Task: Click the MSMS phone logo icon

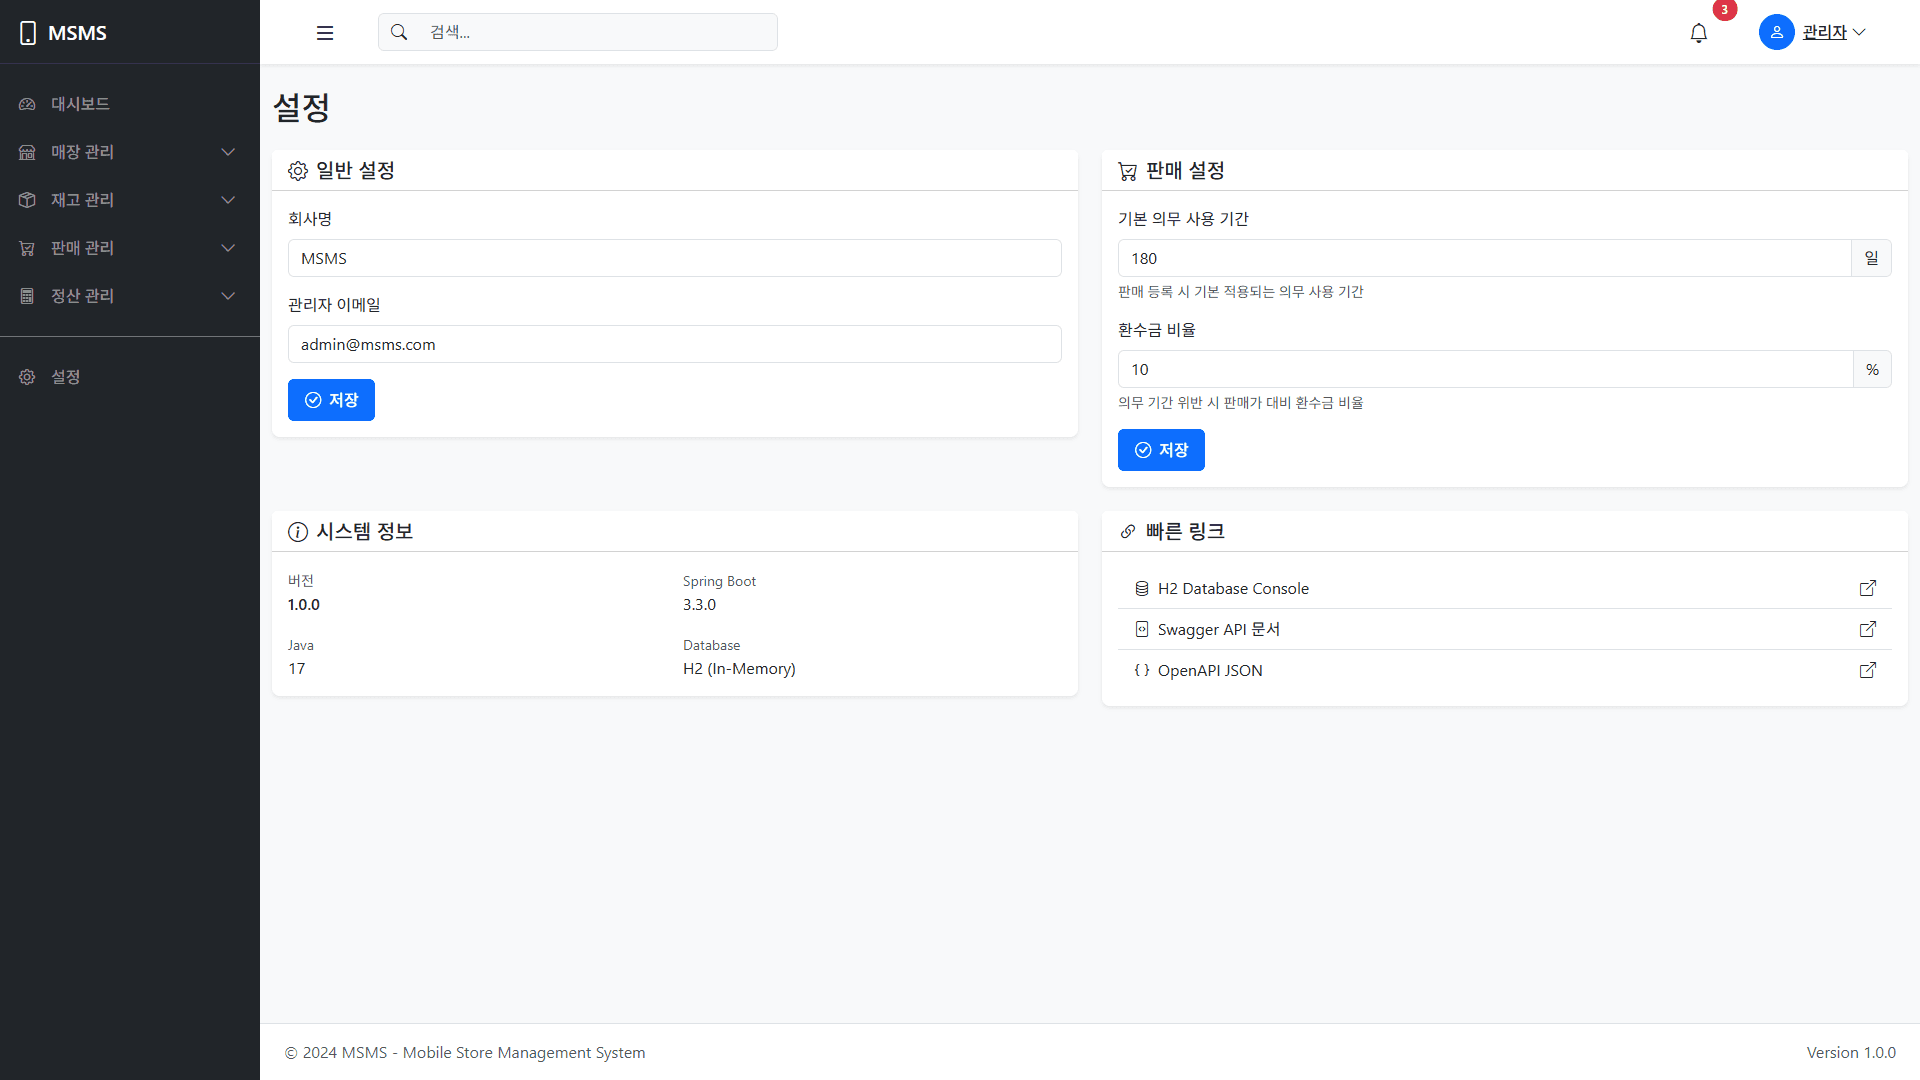Action: click(x=28, y=33)
